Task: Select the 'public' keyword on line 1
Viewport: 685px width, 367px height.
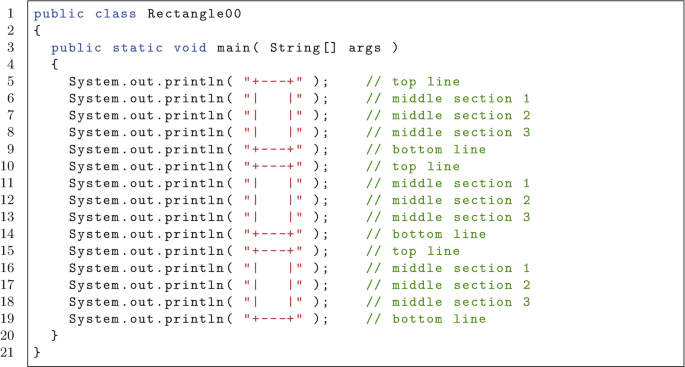Action: (59, 14)
